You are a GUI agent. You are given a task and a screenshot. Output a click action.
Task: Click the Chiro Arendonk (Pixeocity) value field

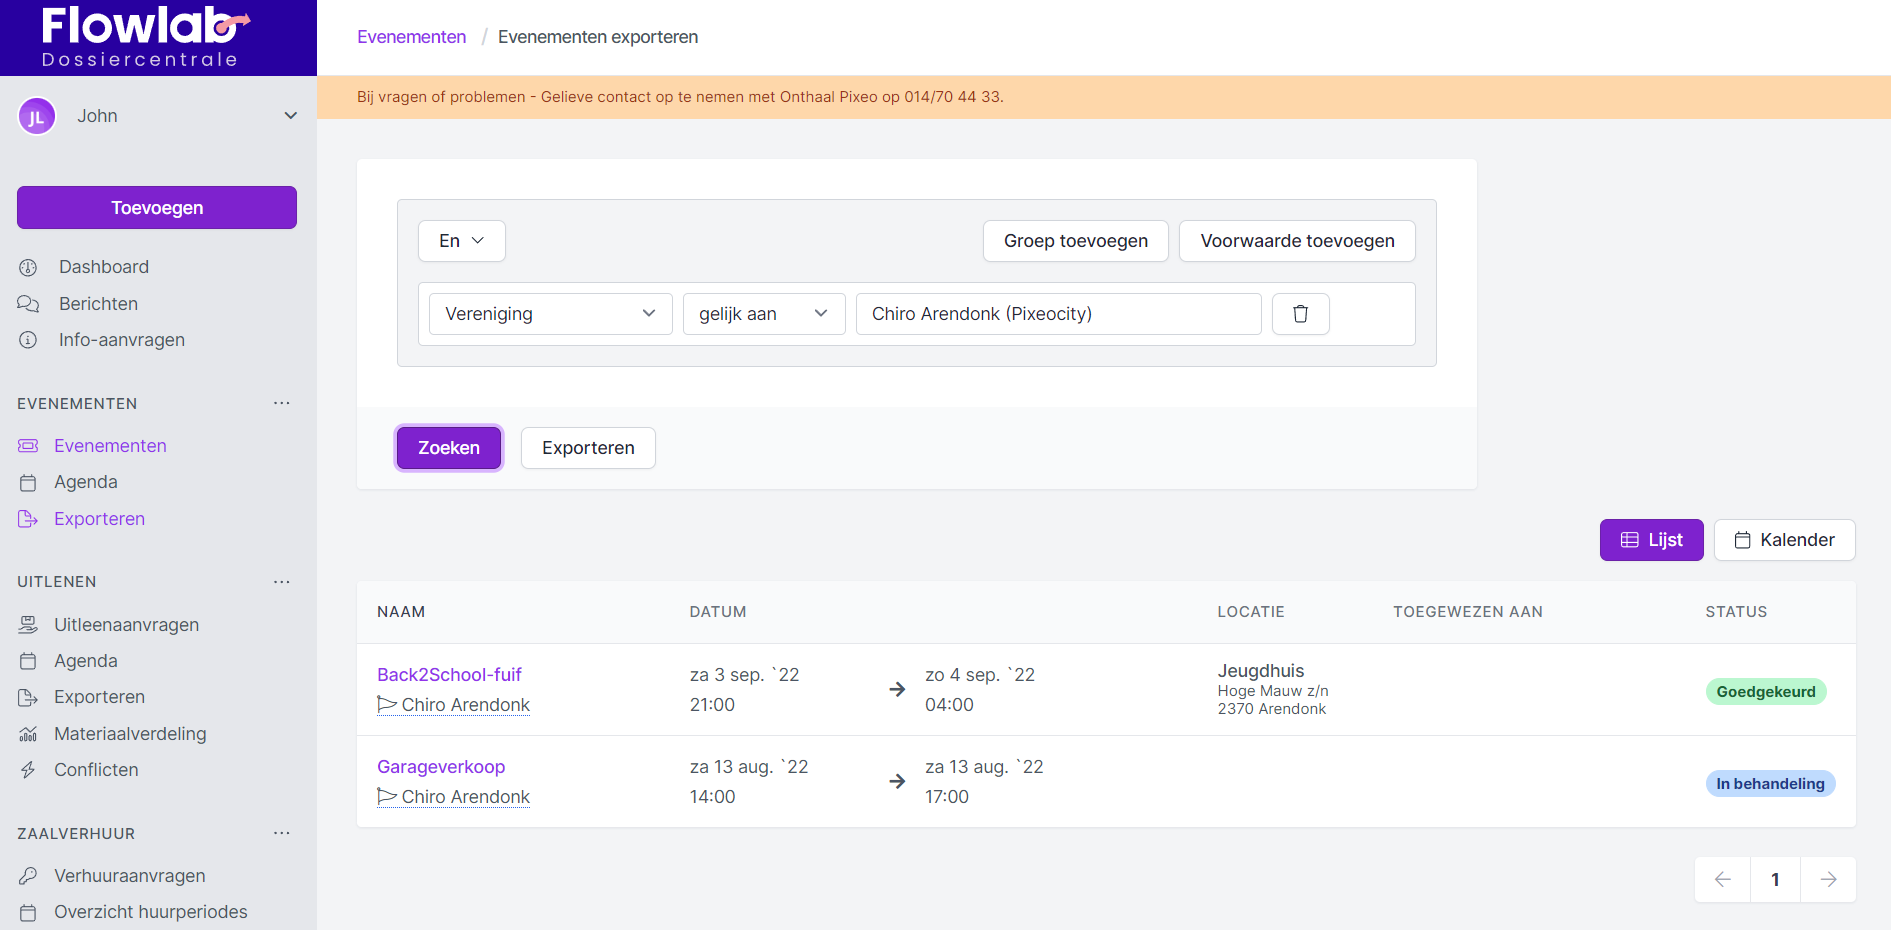[x=1057, y=314]
